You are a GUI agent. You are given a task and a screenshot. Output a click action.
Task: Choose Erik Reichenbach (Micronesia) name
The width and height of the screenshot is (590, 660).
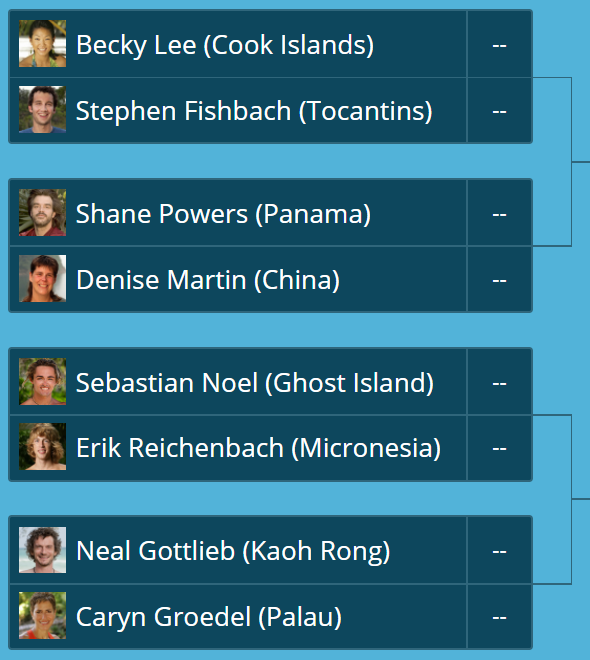(x=258, y=447)
